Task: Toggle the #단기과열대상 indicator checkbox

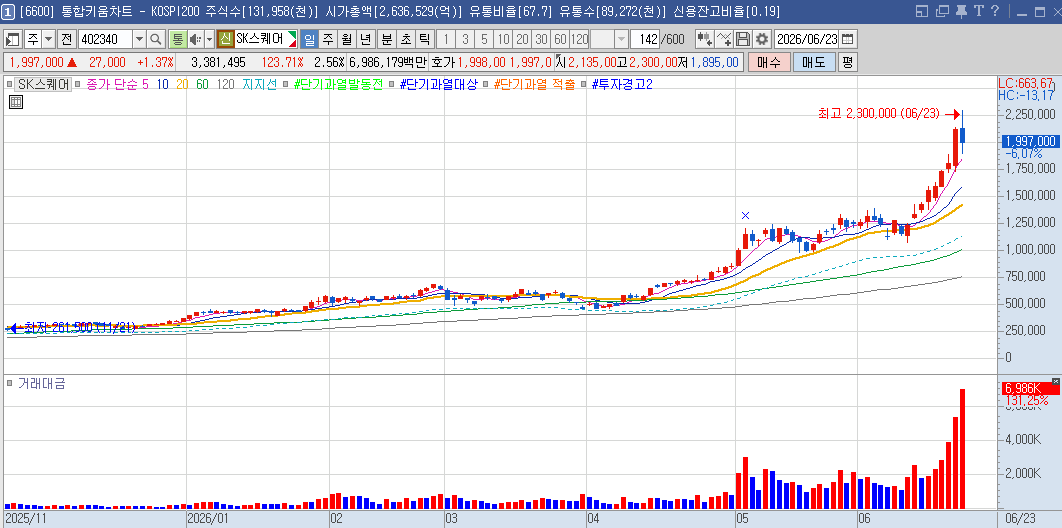Action: [391, 85]
